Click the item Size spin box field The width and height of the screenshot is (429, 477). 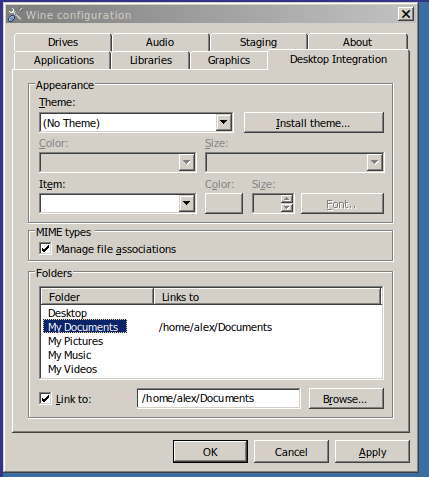267,203
